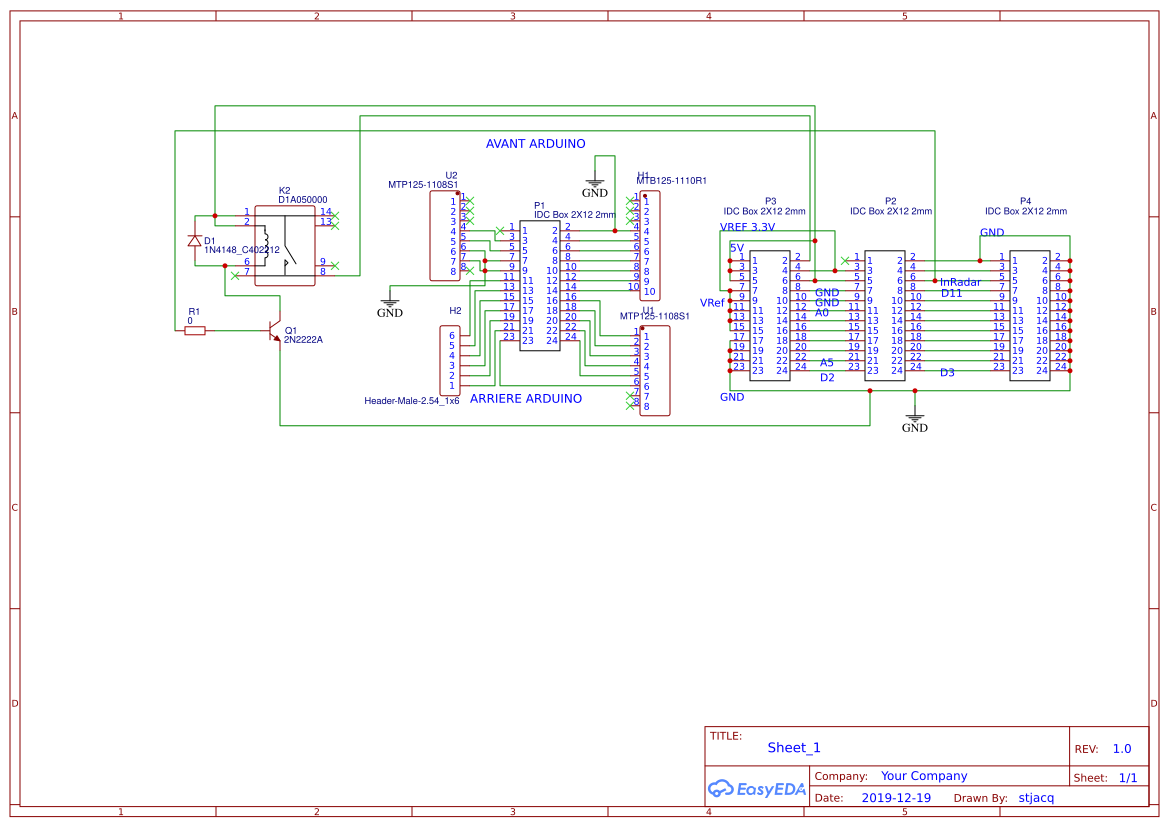Click the resistor R1 symbol
Viewport: 1169px width, 827px height.
click(x=193, y=332)
